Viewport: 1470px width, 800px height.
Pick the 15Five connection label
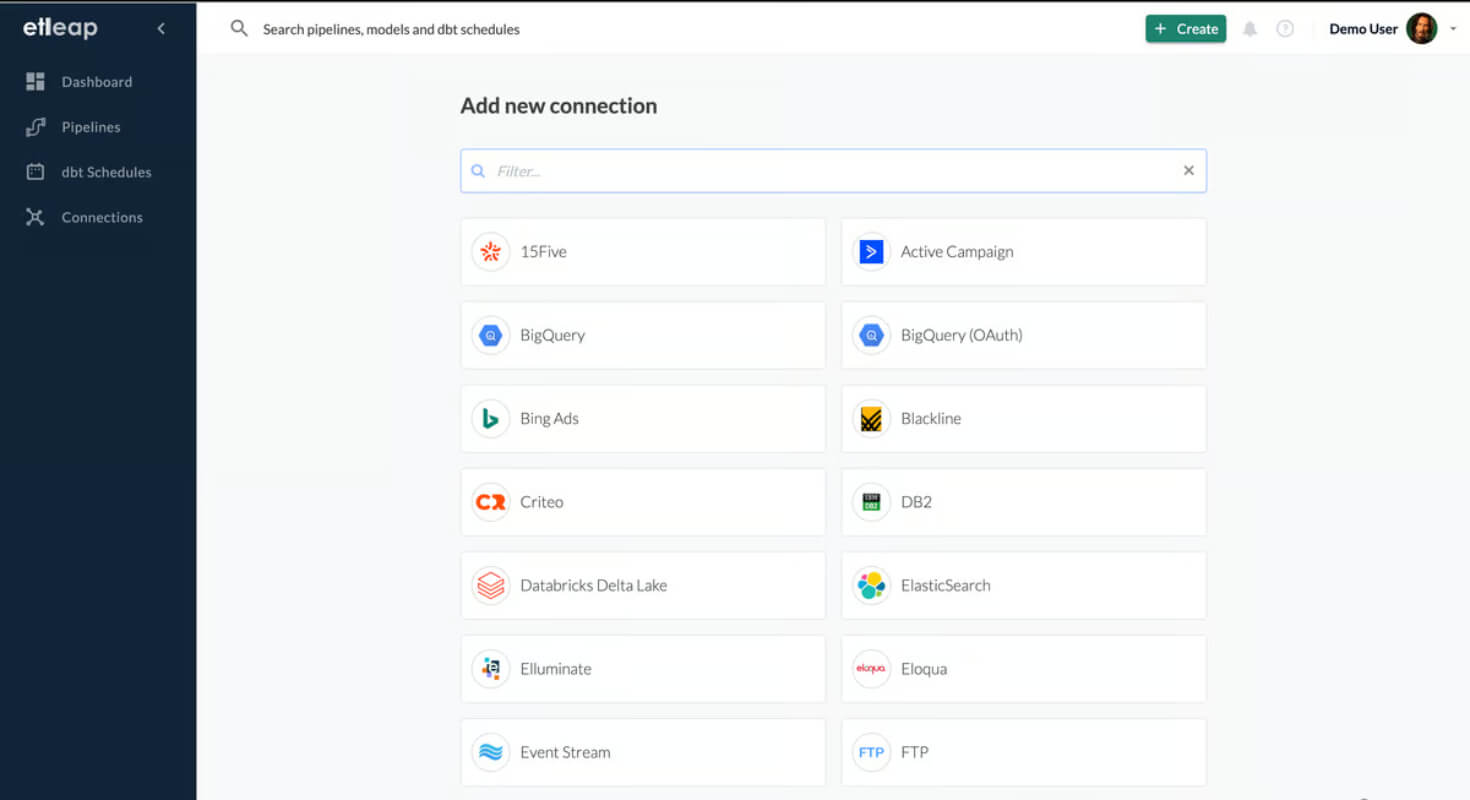click(x=544, y=252)
